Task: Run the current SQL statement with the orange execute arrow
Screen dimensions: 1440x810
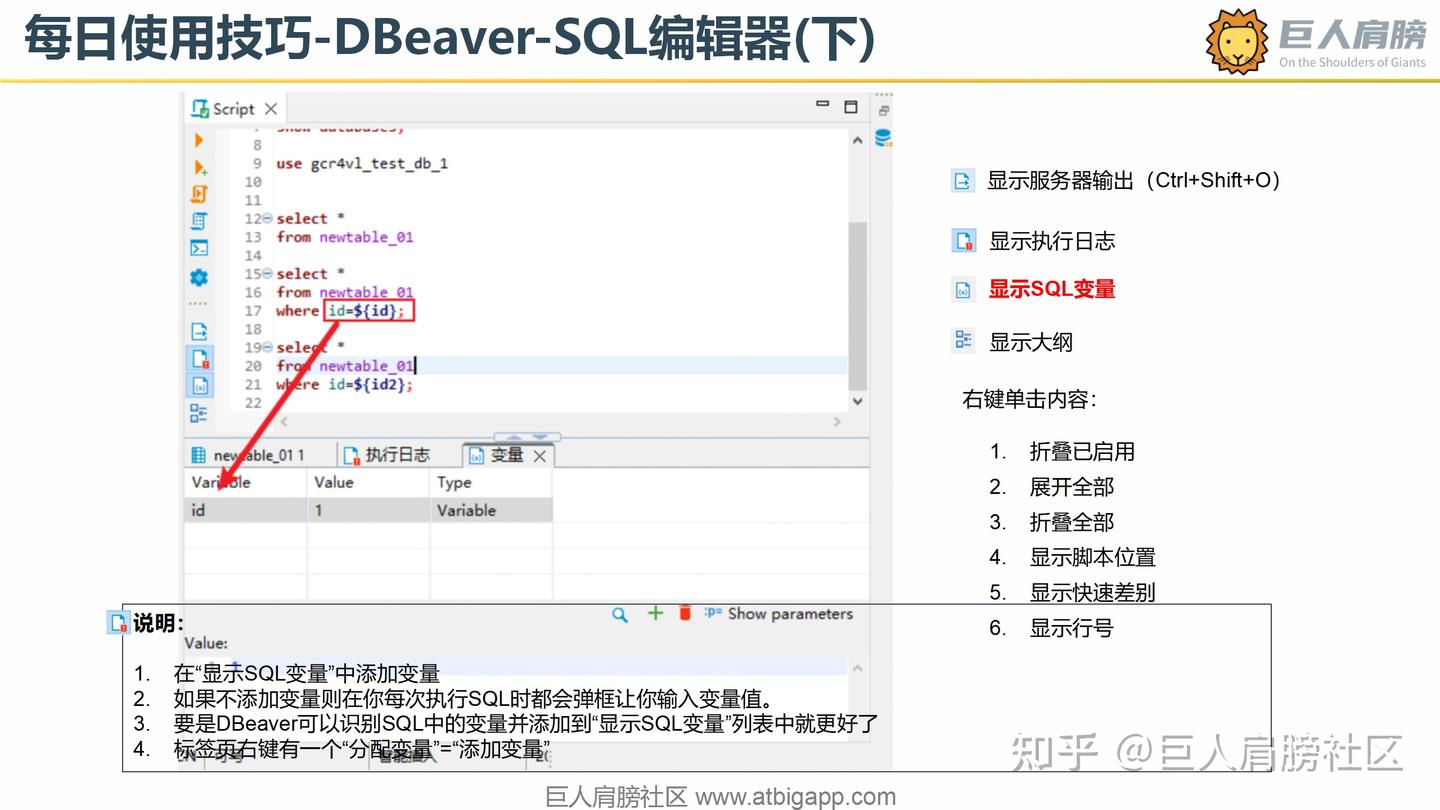Action: [198, 140]
